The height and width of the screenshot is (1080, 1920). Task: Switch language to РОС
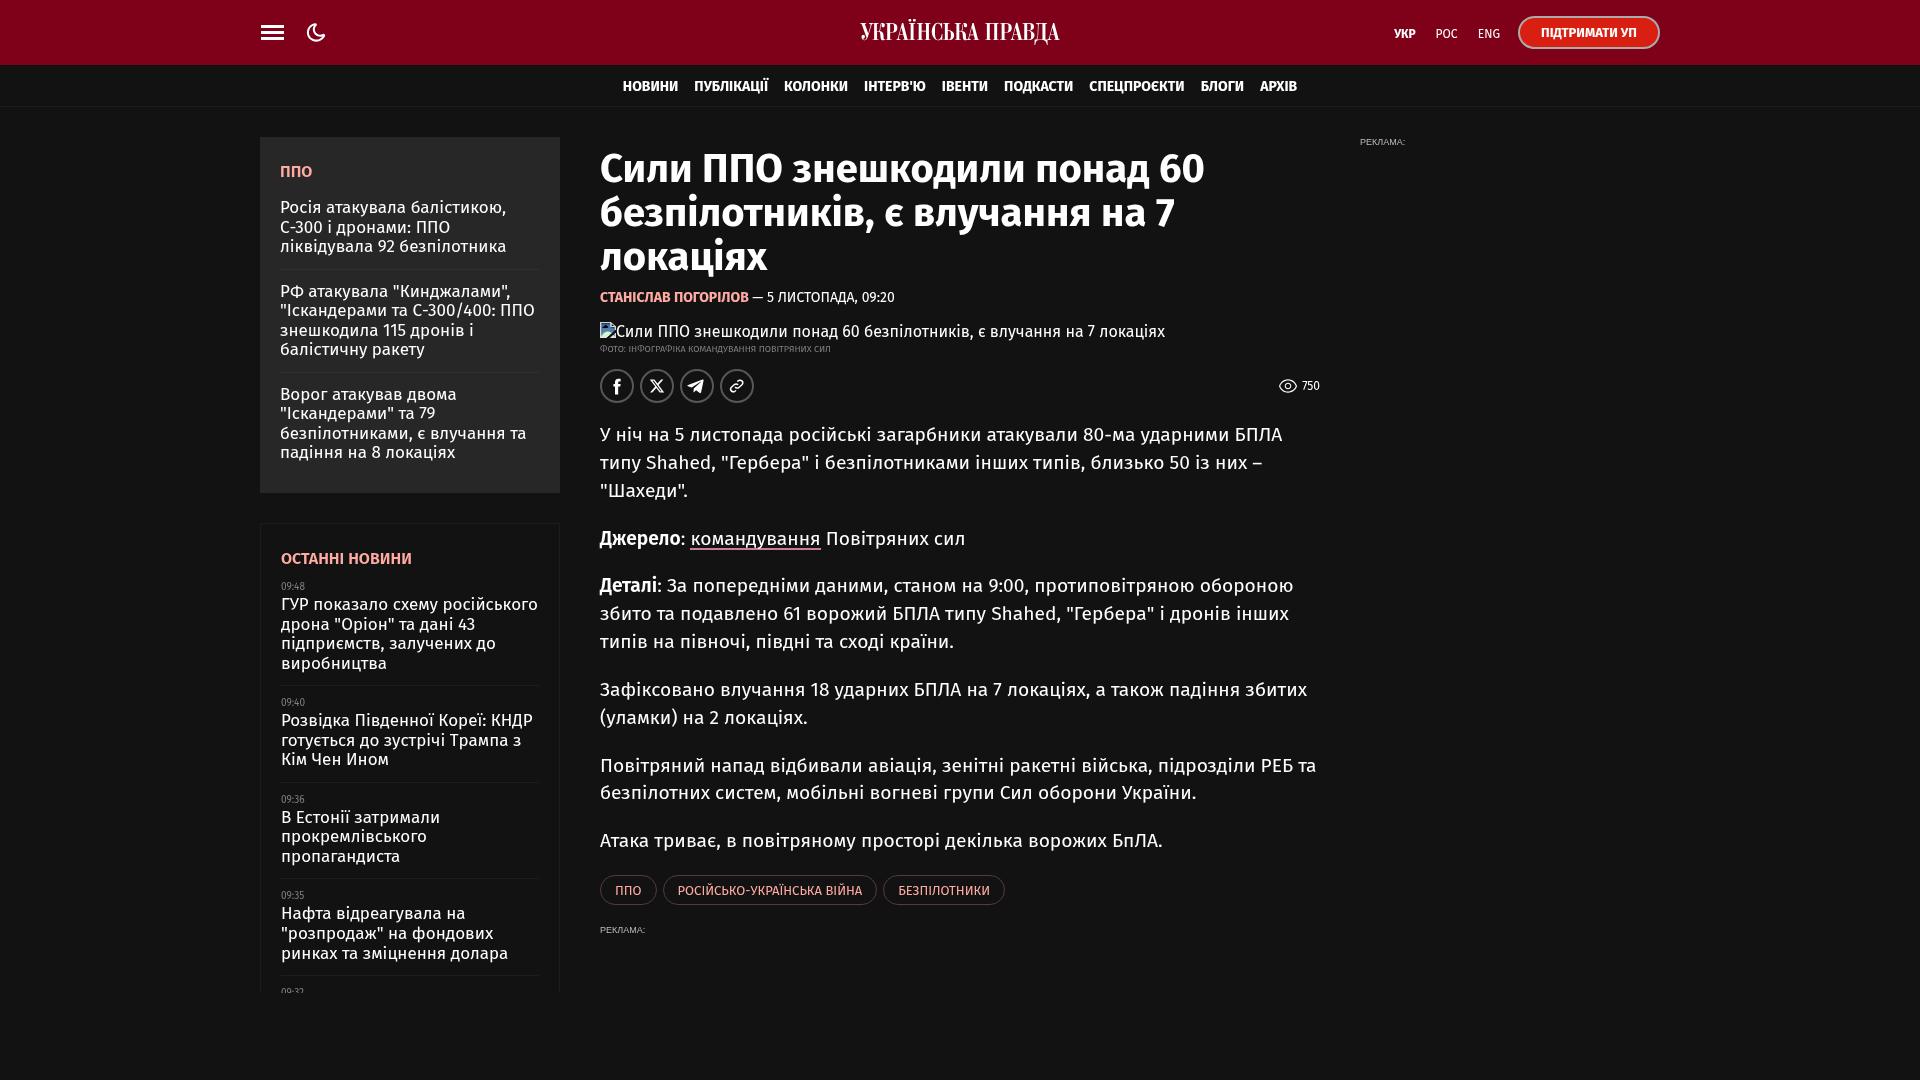tap(1446, 34)
